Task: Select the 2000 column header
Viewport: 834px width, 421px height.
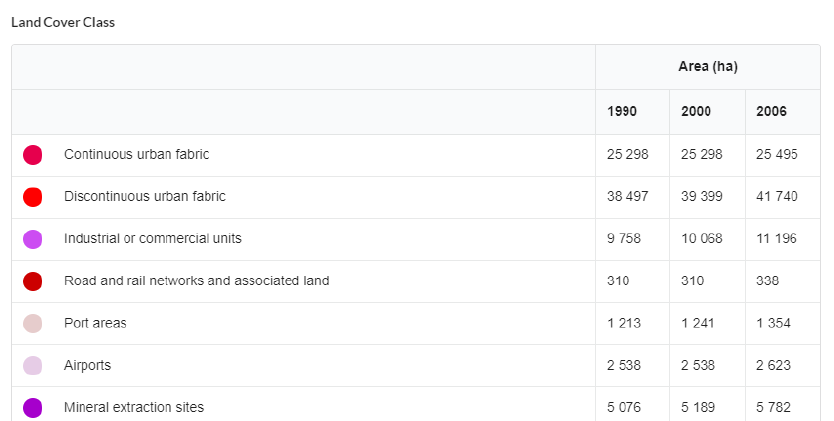Action: (696, 111)
